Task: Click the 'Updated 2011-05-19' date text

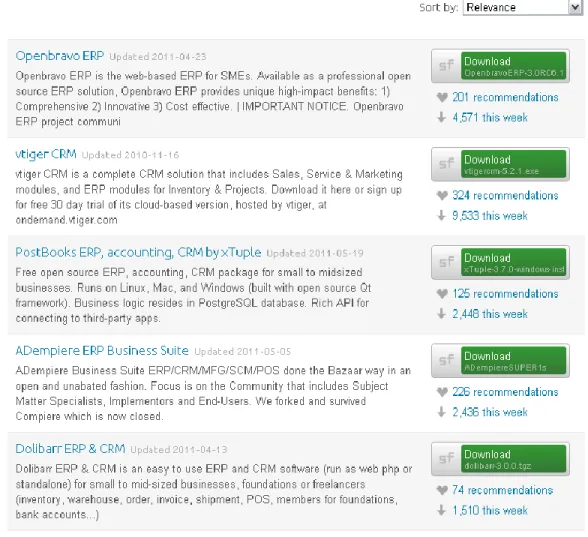Action: click(x=315, y=254)
